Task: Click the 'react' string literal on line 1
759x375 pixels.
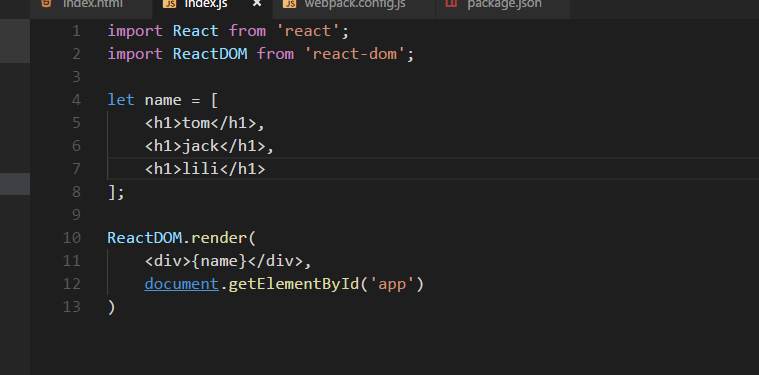Action: (308, 31)
